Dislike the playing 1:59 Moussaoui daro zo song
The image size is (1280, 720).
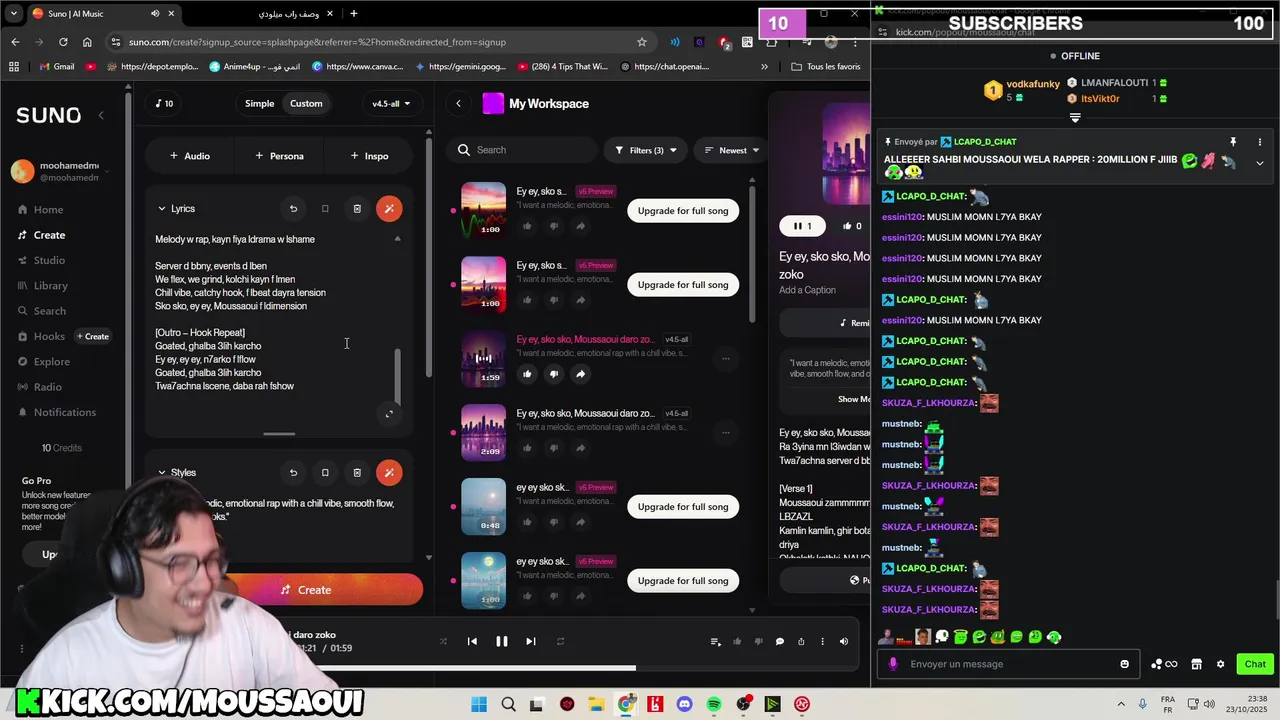pos(553,374)
